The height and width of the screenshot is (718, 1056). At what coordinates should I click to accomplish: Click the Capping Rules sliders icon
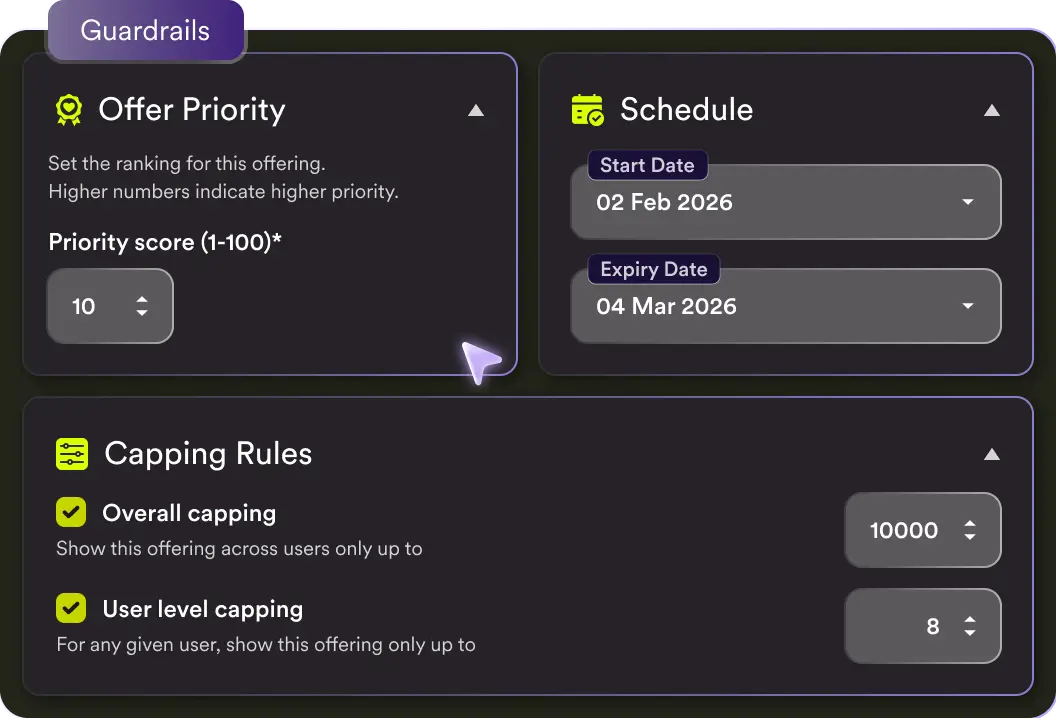coord(72,454)
